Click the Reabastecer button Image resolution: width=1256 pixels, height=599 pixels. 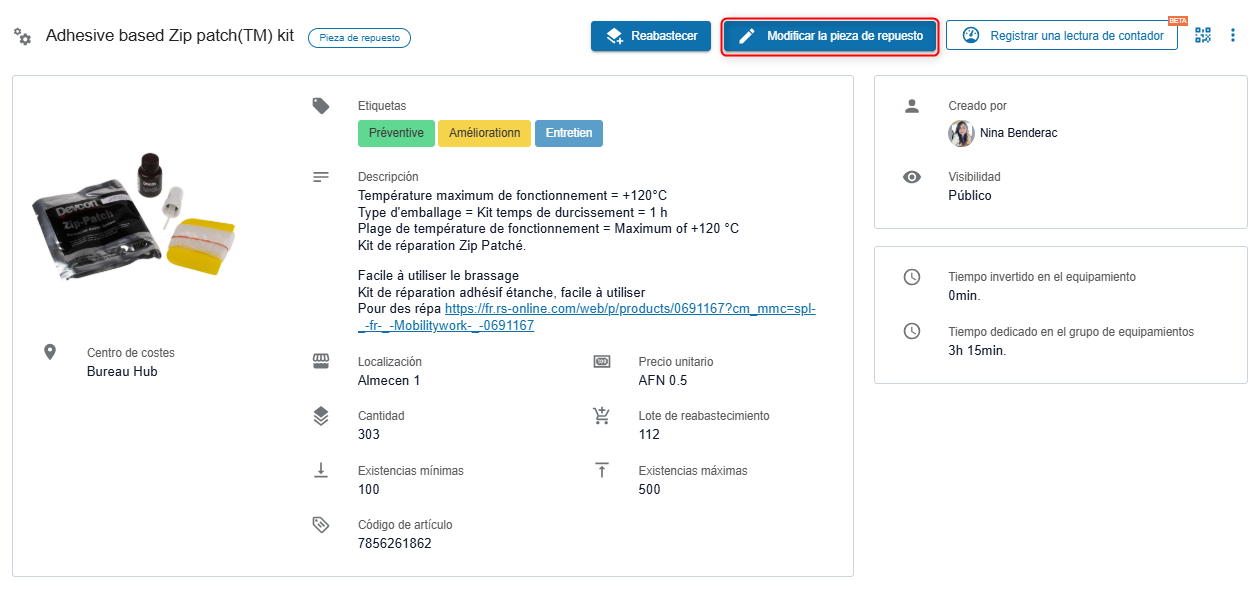click(x=650, y=36)
